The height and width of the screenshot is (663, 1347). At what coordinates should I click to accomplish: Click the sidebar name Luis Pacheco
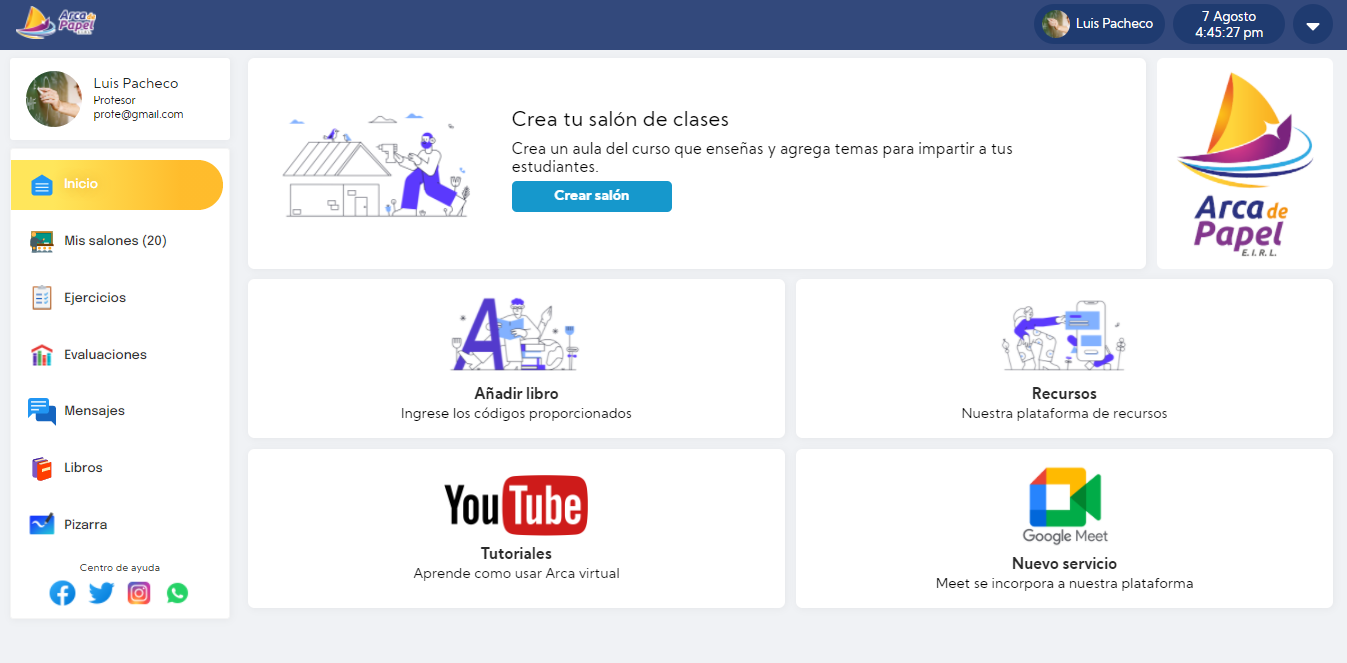pos(136,83)
